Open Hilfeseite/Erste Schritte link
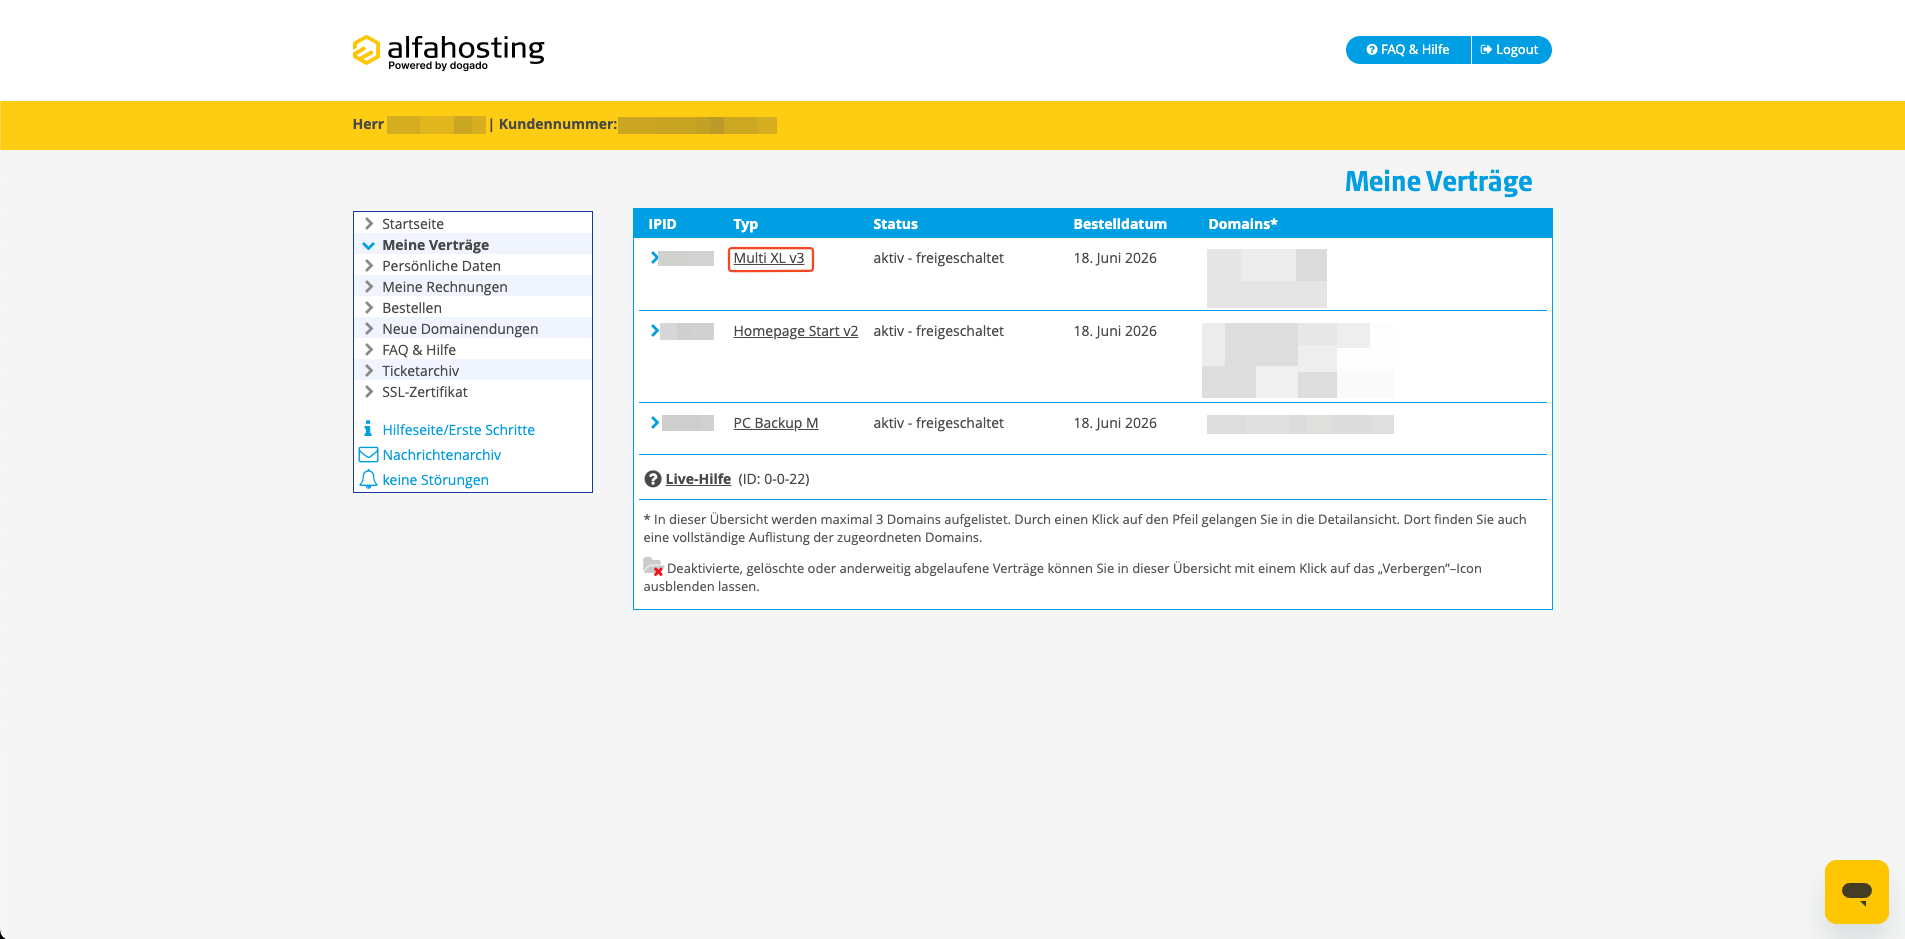This screenshot has height=939, width=1905. pos(459,430)
